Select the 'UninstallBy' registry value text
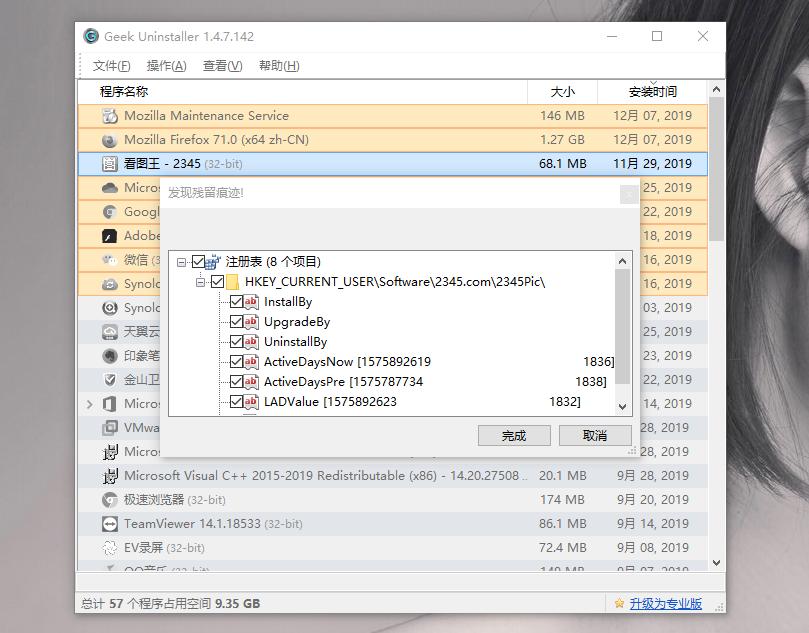Viewport: 809px width, 633px height. [x=296, y=342]
